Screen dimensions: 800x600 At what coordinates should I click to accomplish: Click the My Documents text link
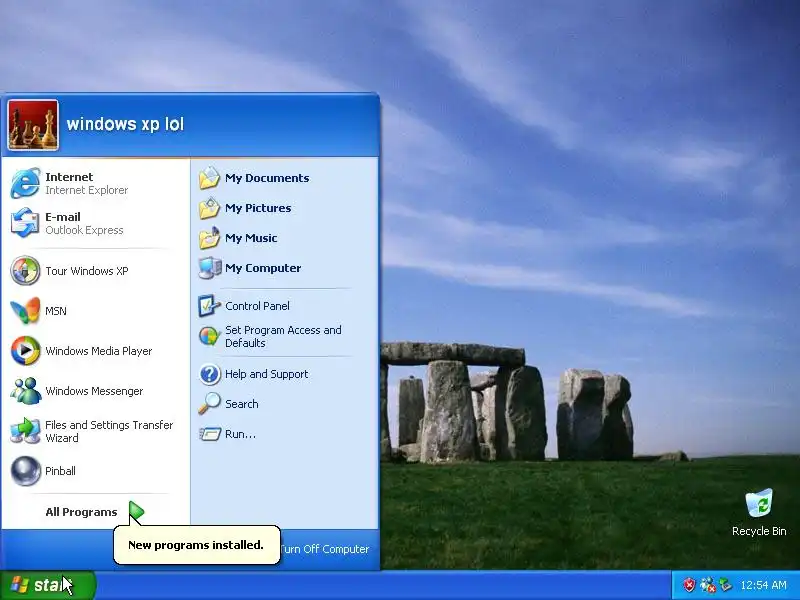pos(267,178)
